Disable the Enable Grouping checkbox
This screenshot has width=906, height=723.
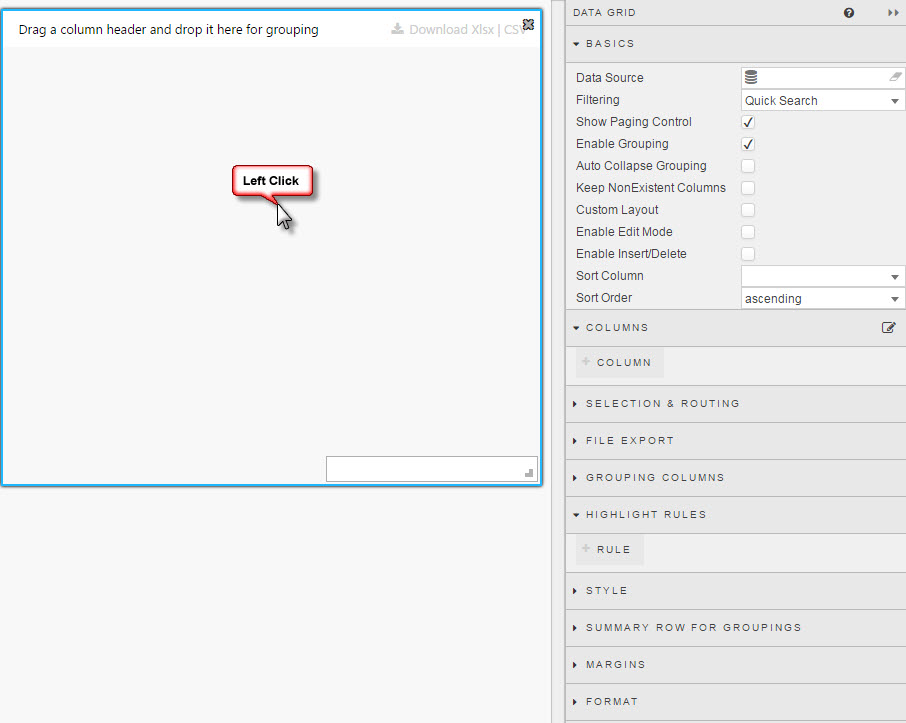click(x=745, y=143)
